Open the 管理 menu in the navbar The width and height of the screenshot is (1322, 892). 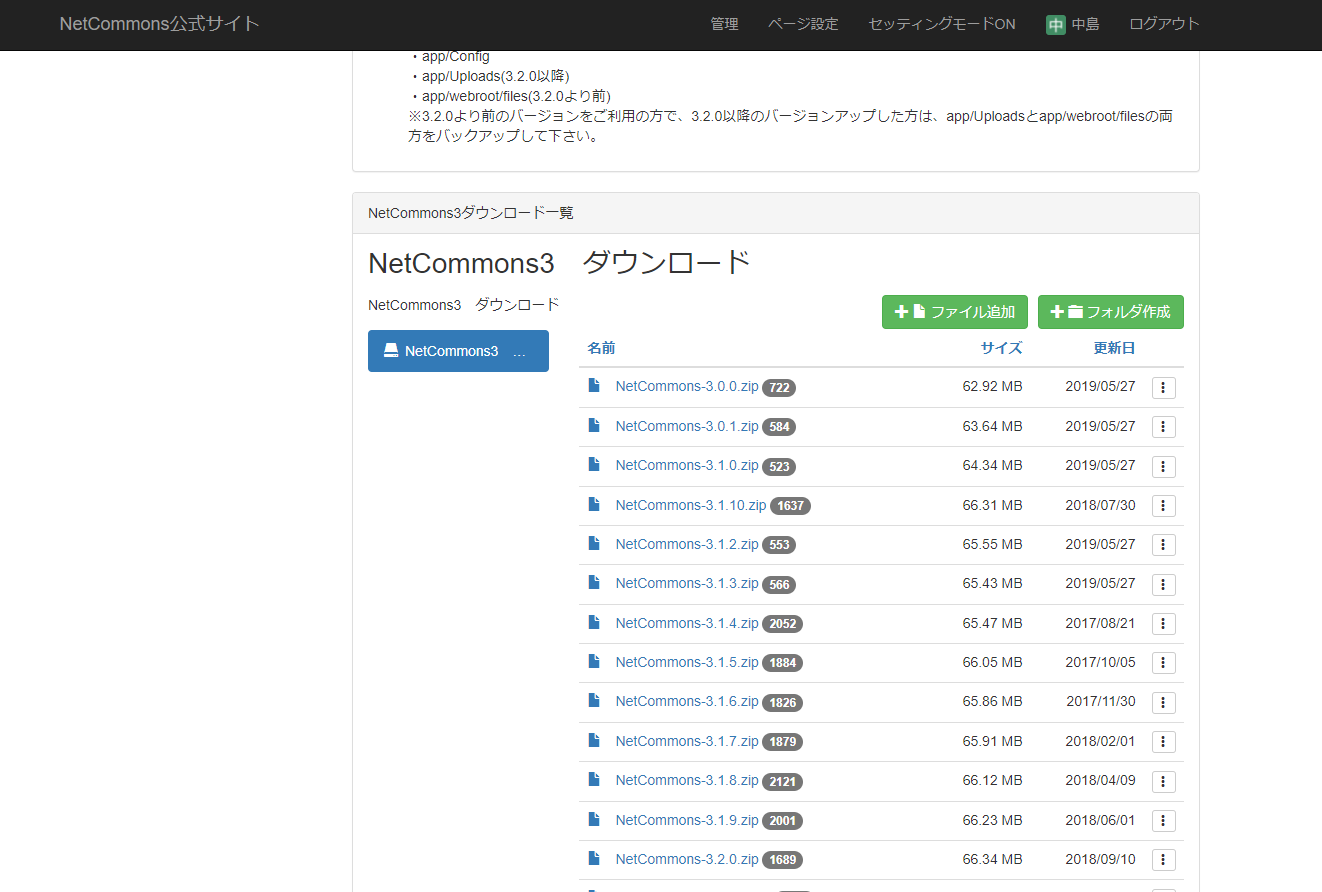(x=725, y=24)
